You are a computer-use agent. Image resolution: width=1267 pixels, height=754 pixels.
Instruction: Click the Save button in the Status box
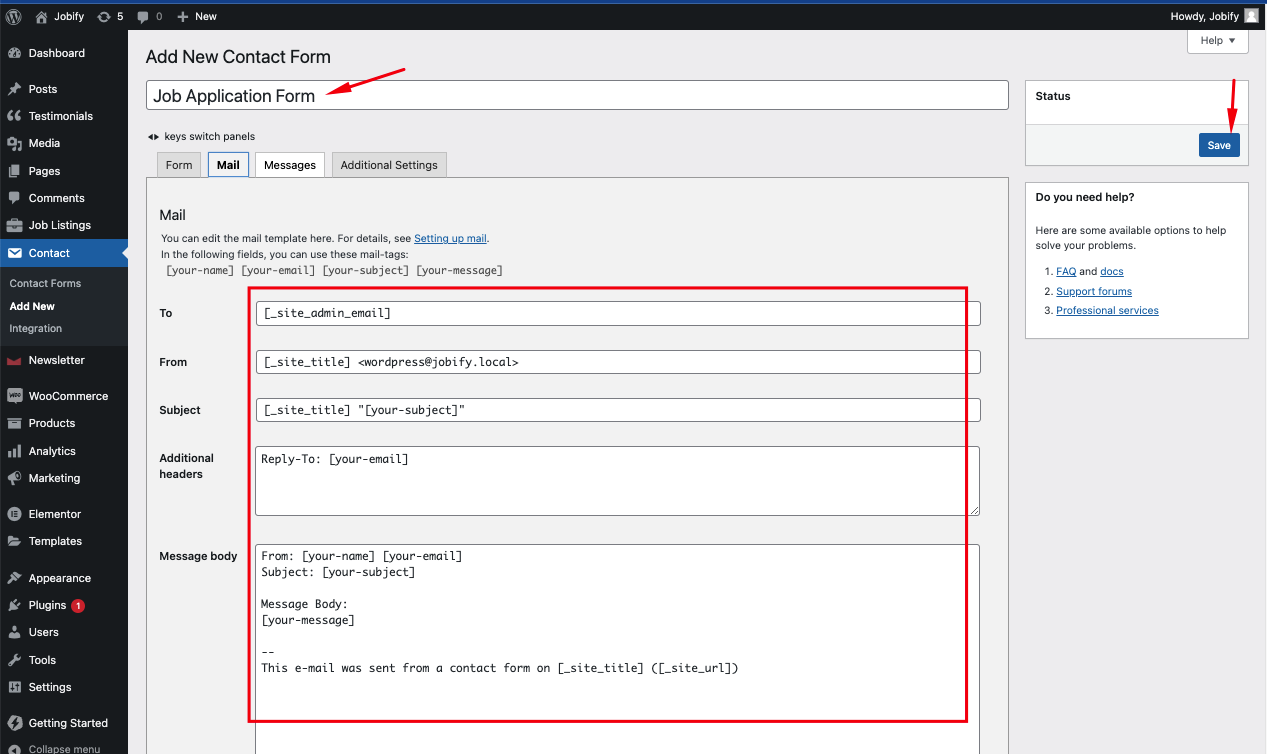(x=1218, y=145)
